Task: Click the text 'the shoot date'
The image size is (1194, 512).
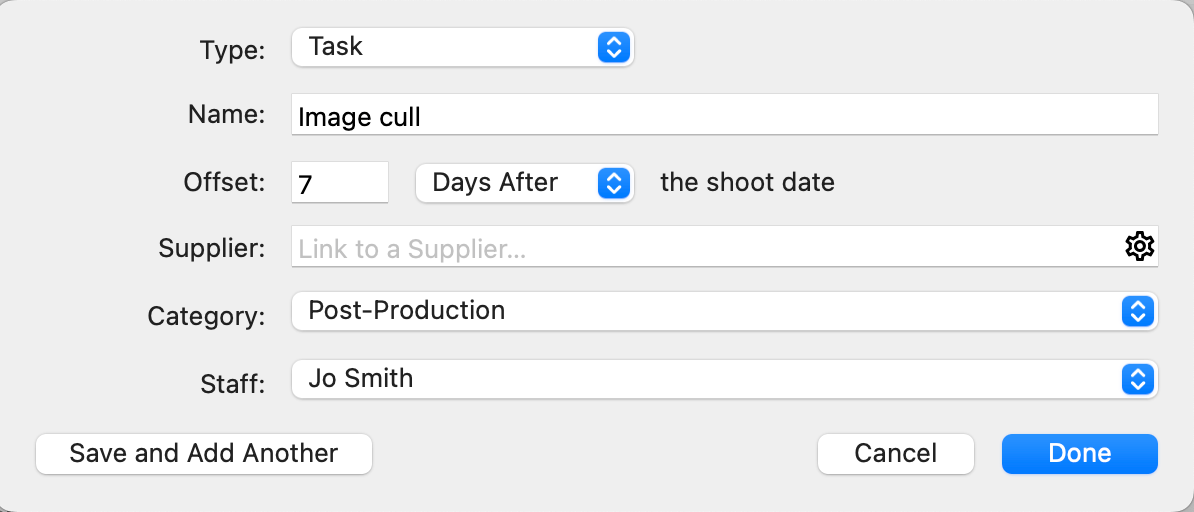Action: (747, 183)
